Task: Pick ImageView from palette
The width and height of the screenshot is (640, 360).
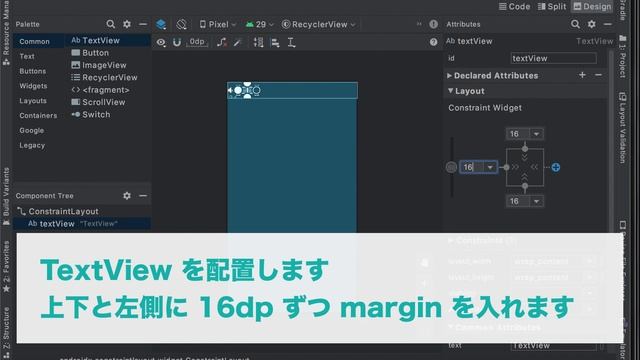Action: click(x=99, y=65)
